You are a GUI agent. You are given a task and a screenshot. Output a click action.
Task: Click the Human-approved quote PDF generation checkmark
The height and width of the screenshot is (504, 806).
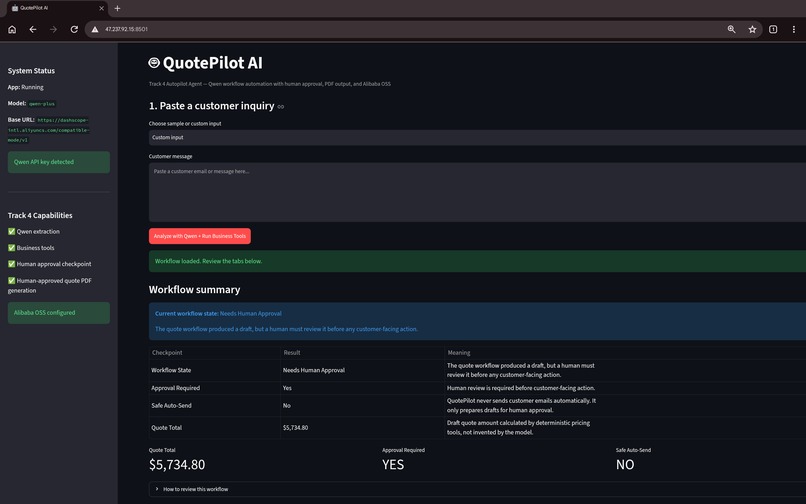(x=49, y=285)
